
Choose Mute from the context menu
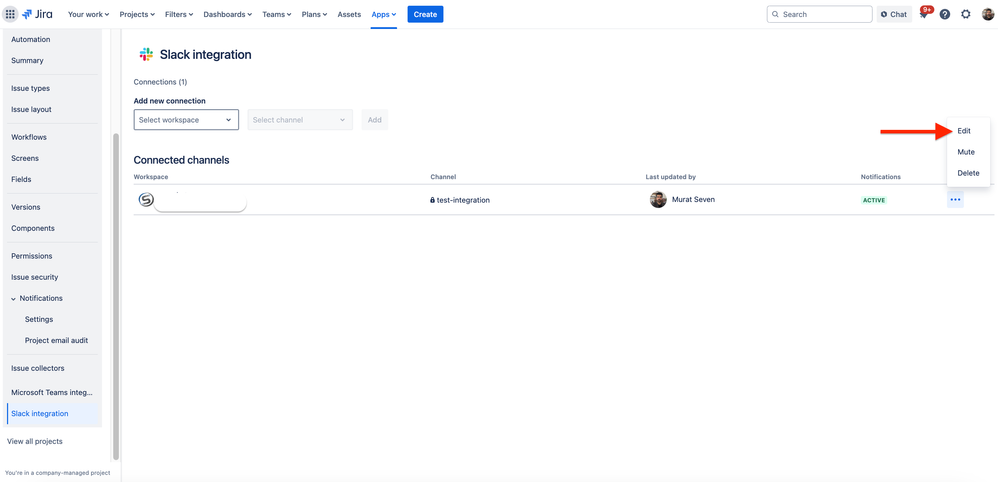pyautogui.click(x=968, y=152)
